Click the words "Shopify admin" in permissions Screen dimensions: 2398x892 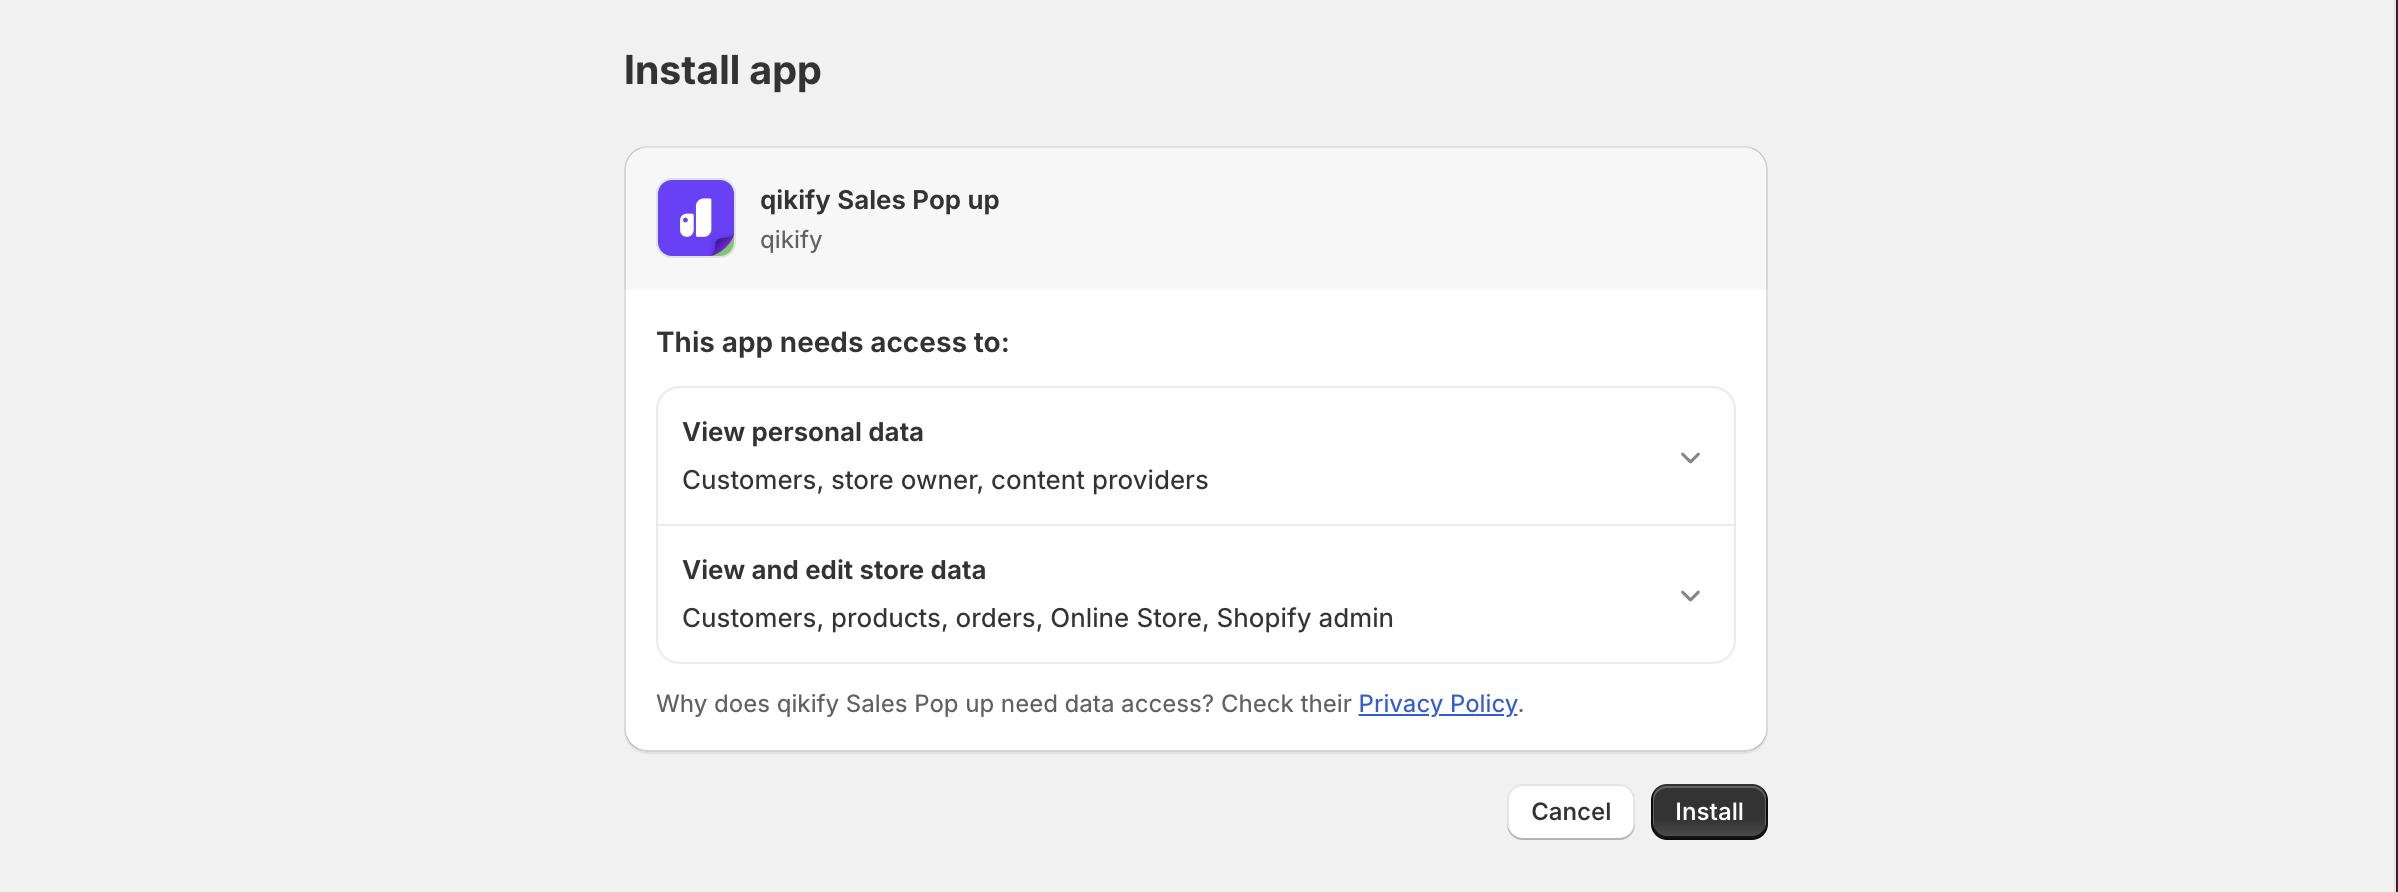pyautogui.click(x=1304, y=619)
